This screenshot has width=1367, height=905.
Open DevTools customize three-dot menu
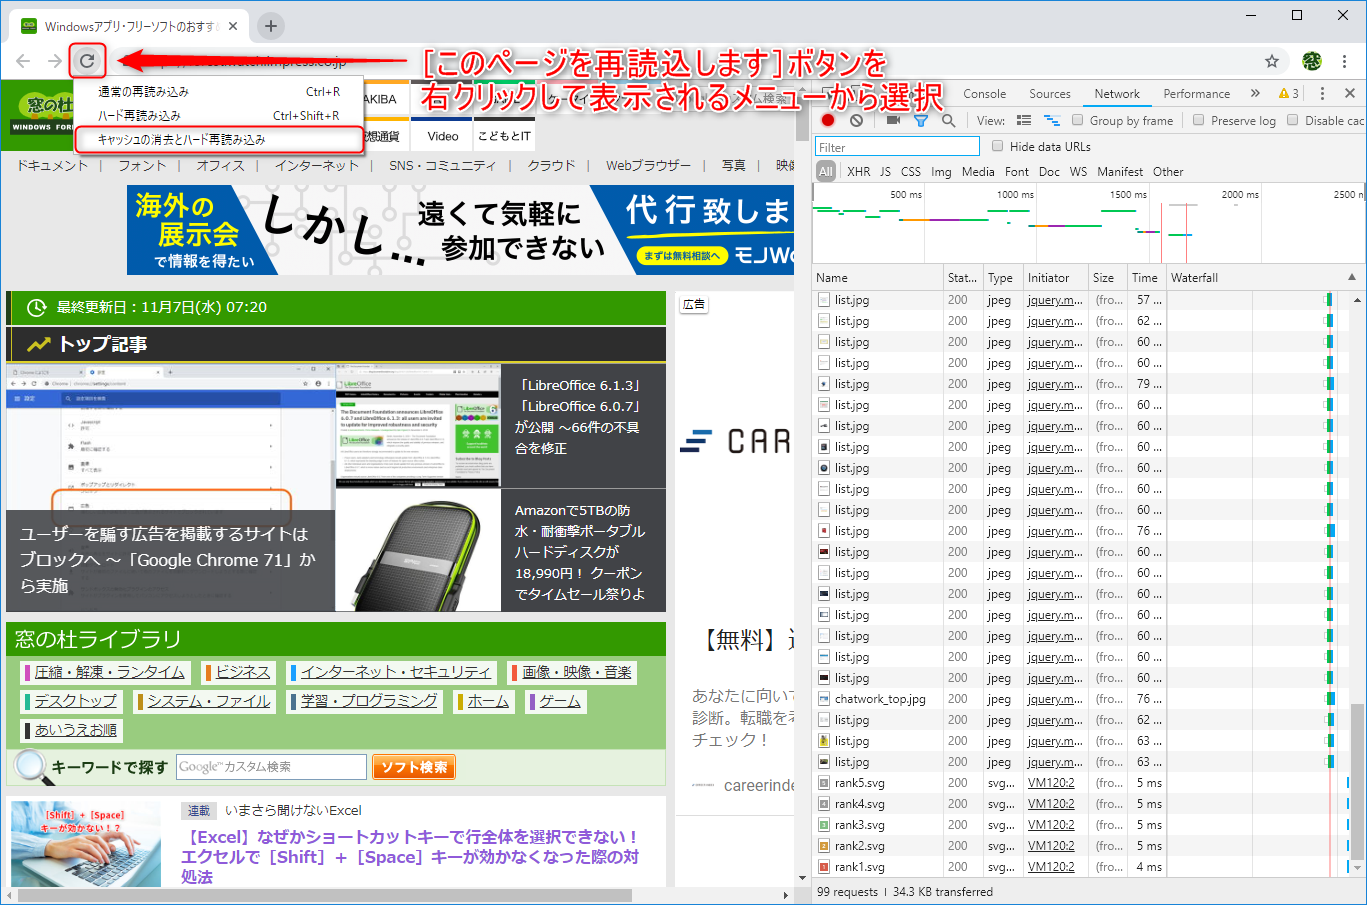tap(1322, 93)
